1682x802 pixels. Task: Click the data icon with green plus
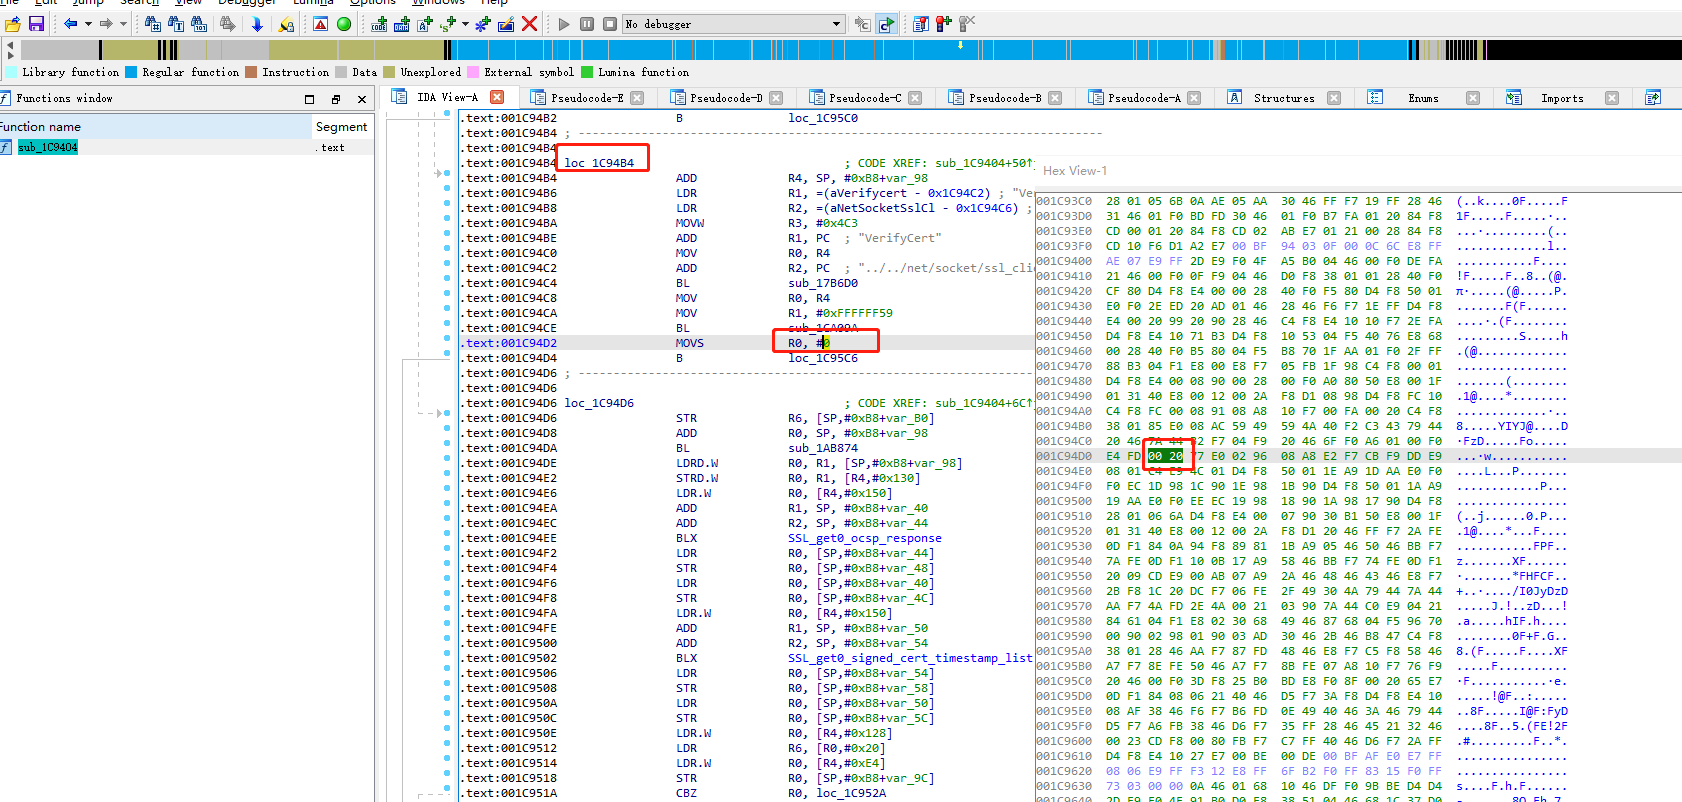[x=402, y=24]
